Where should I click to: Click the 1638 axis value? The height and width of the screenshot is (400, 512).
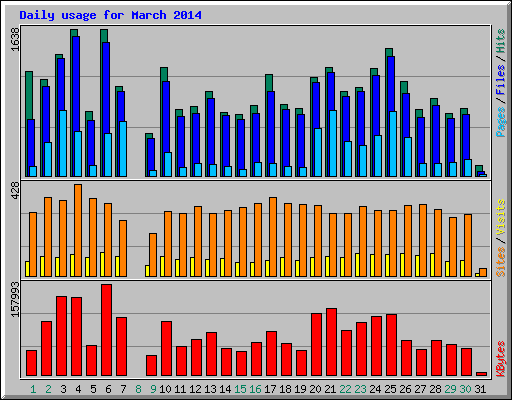click(15, 39)
